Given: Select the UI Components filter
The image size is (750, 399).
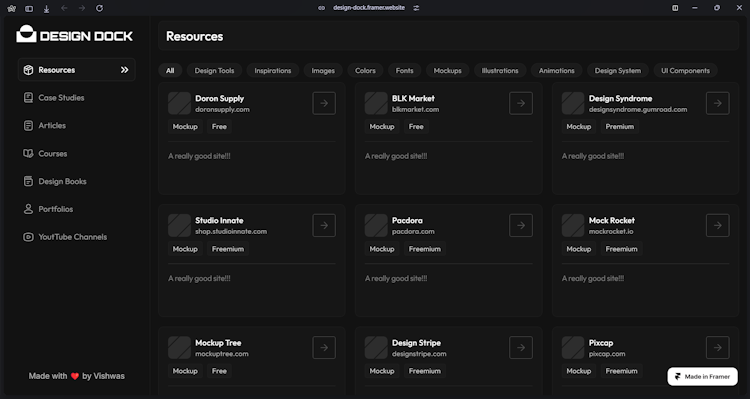Looking at the screenshot, I should click(x=685, y=70).
